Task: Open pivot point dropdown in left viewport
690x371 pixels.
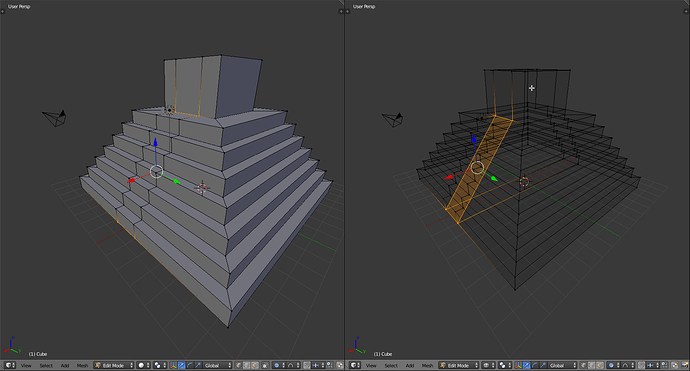Action: point(160,365)
